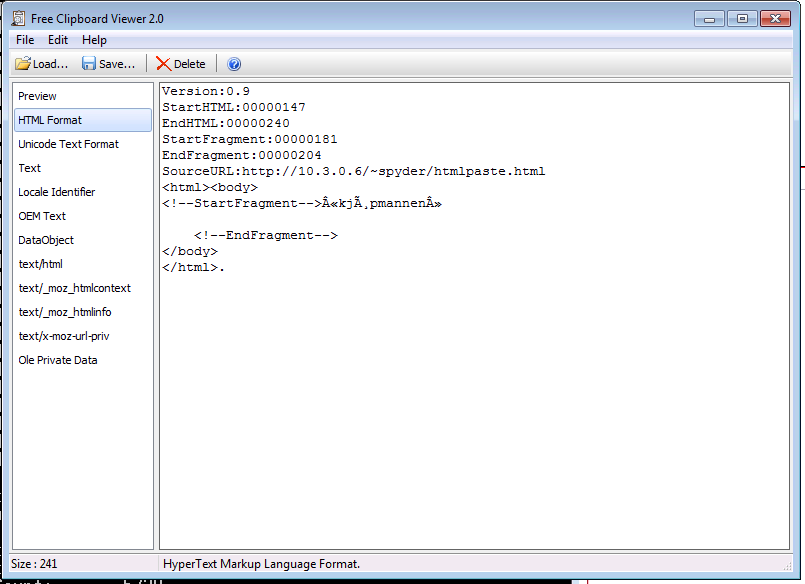Open the Edit menu
The height and width of the screenshot is (584, 805).
click(x=58, y=40)
